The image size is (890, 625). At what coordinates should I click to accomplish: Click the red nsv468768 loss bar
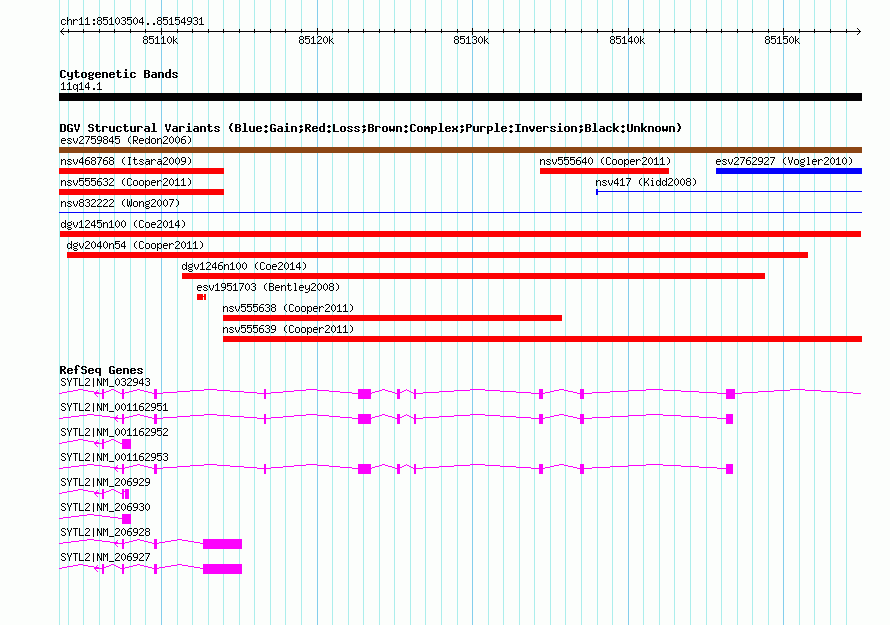141,171
